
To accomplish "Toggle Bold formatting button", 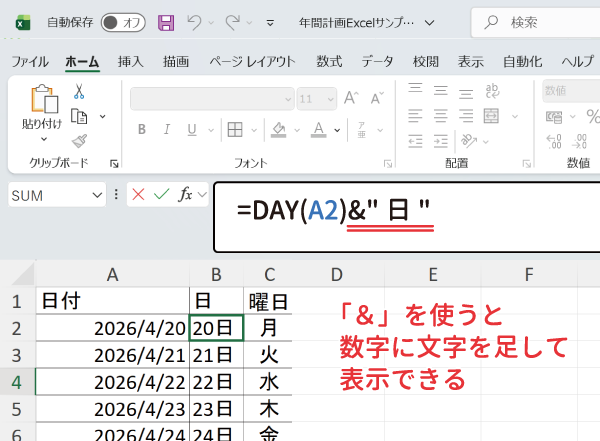I will [142, 129].
